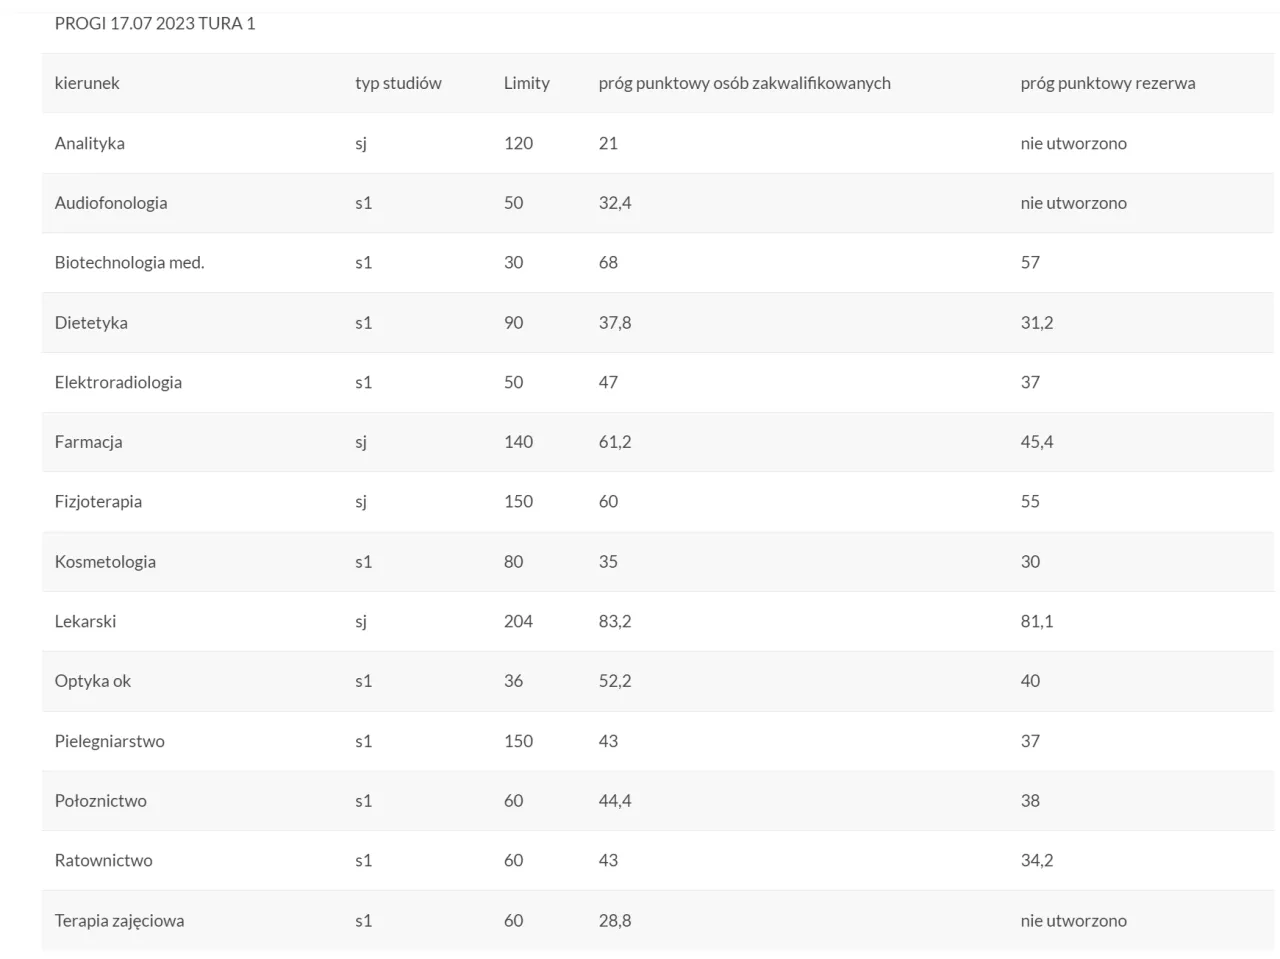1280x959 pixels.
Task: Click the "próg punktowy rezerwa" header
Action: pyautogui.click(x=1107, y=83)
